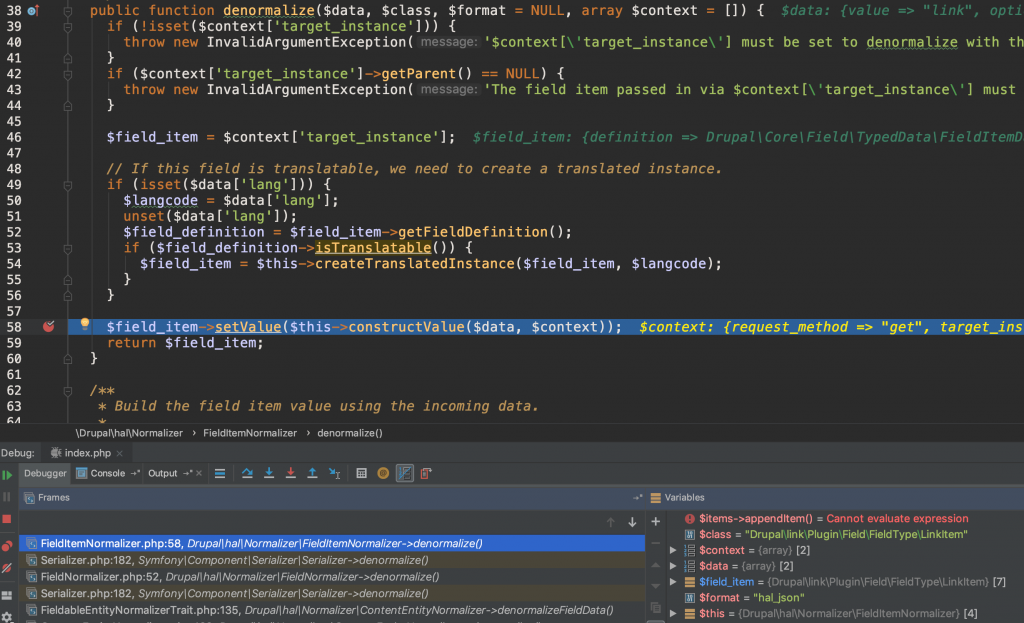Open the Evaluate Expression calculator icon
Viewport: 1024px width, 623px height.
pyautogui.click(x=361, y=473)
